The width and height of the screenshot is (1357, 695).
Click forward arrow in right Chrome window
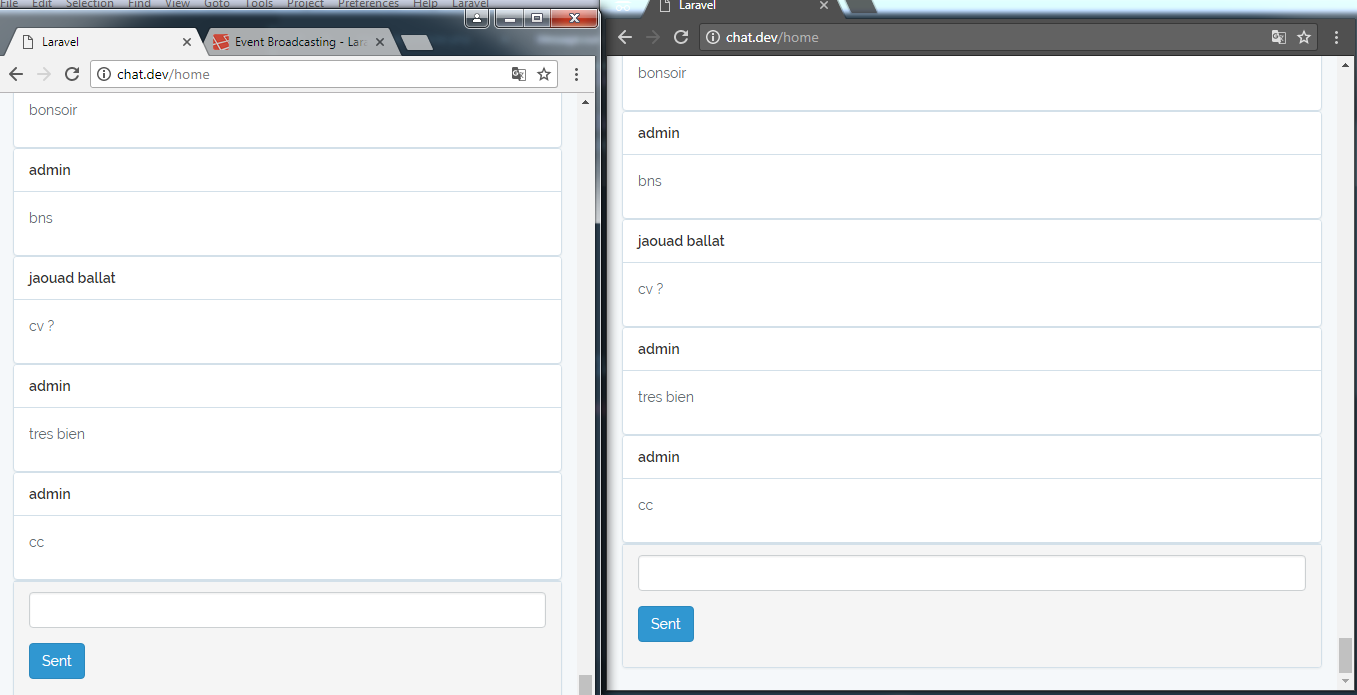coord(653,37)
